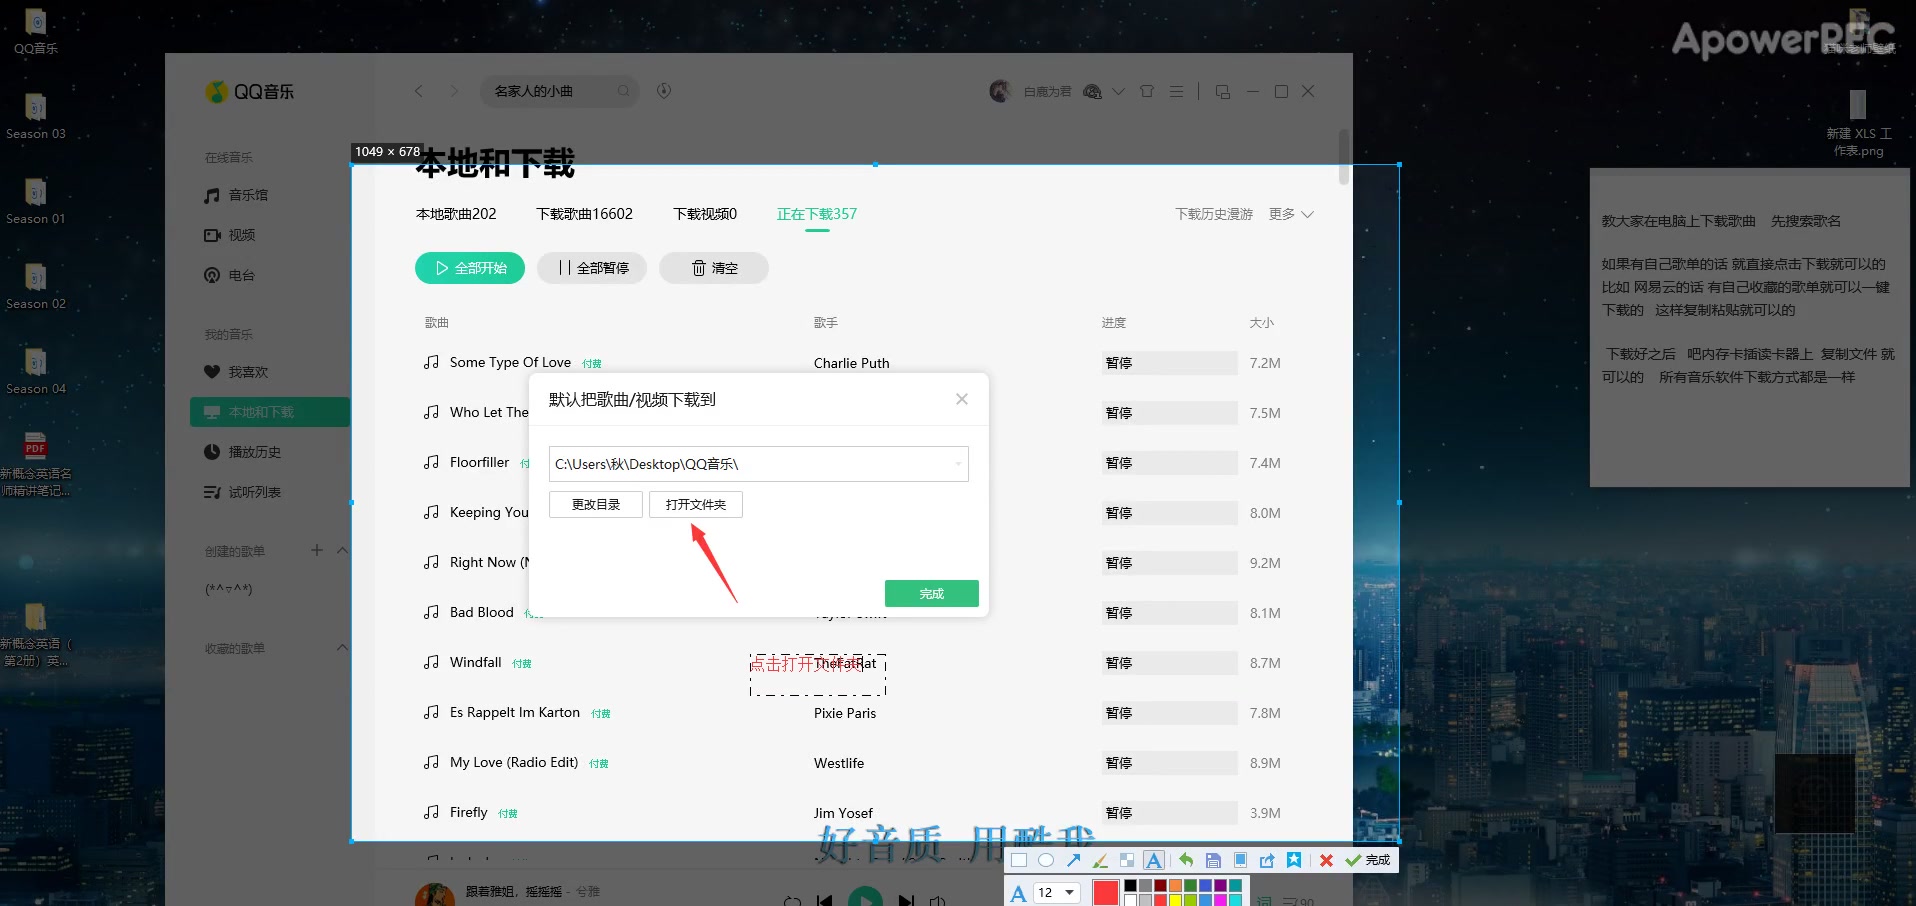Click the search magnifier icon
The width and height of the screenshot is (1916, 906).
[x=624, y=91]
